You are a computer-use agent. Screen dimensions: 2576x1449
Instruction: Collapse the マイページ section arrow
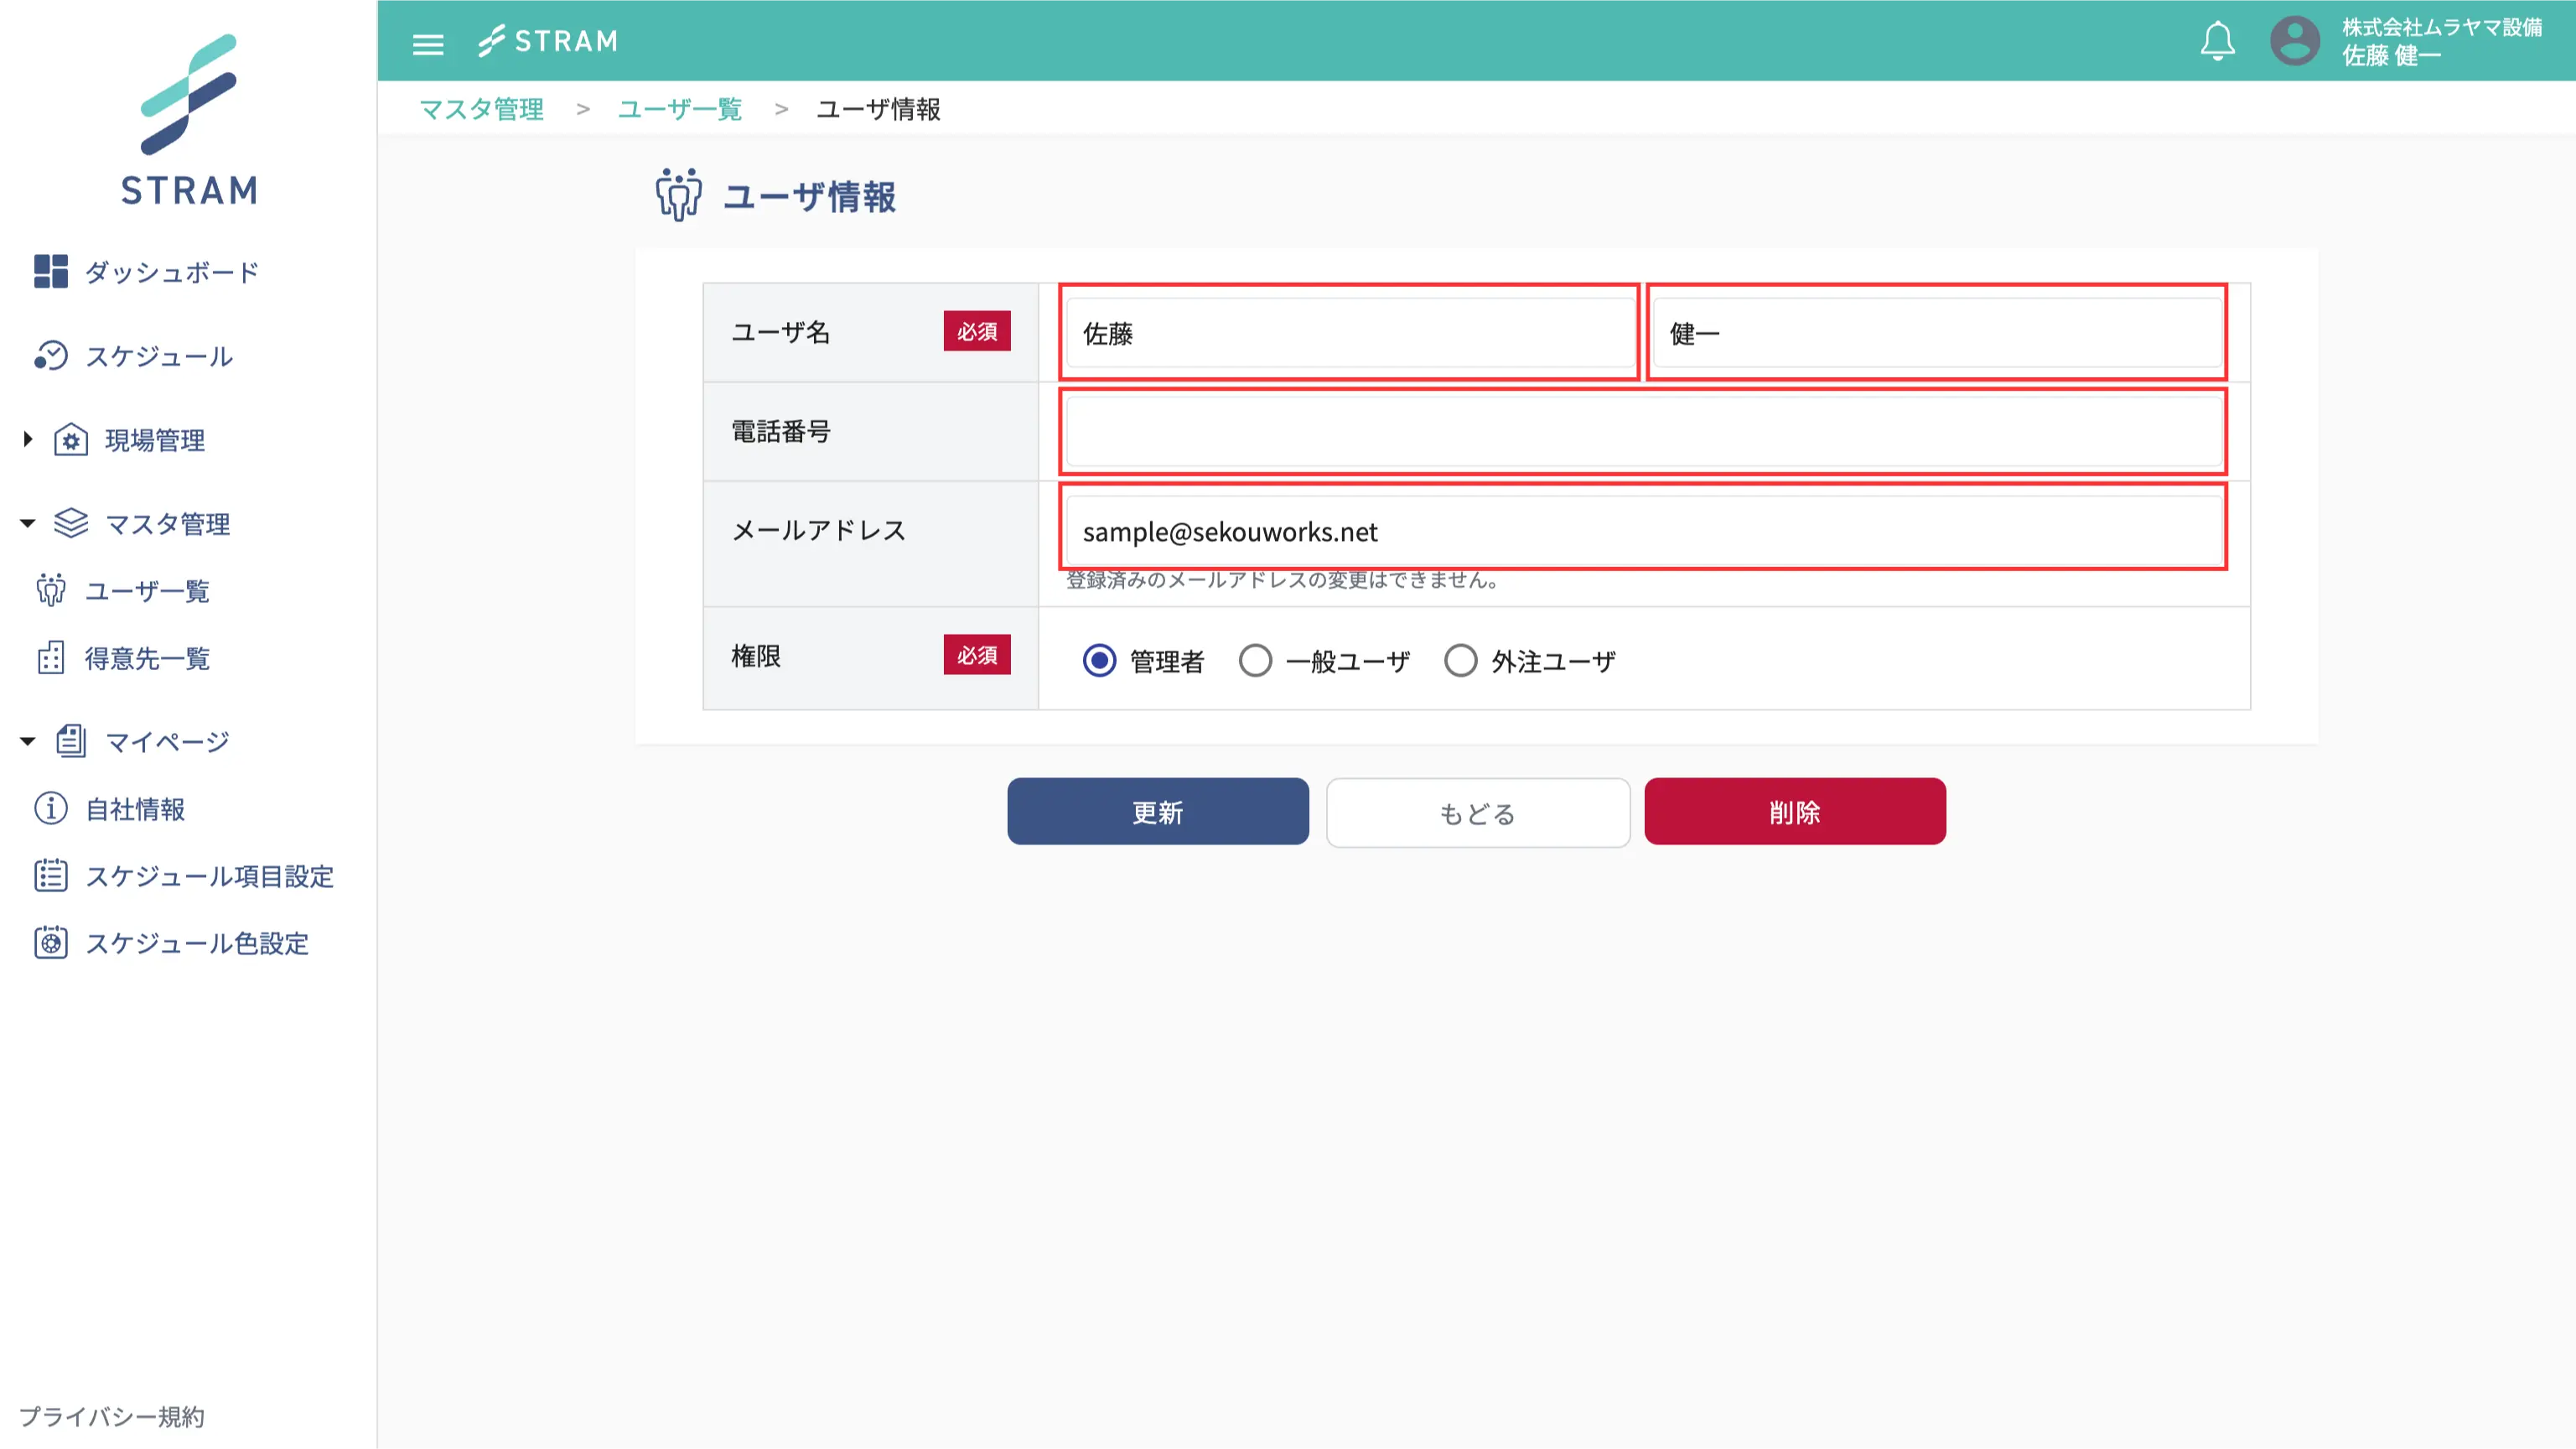click(x=28, y=741)
